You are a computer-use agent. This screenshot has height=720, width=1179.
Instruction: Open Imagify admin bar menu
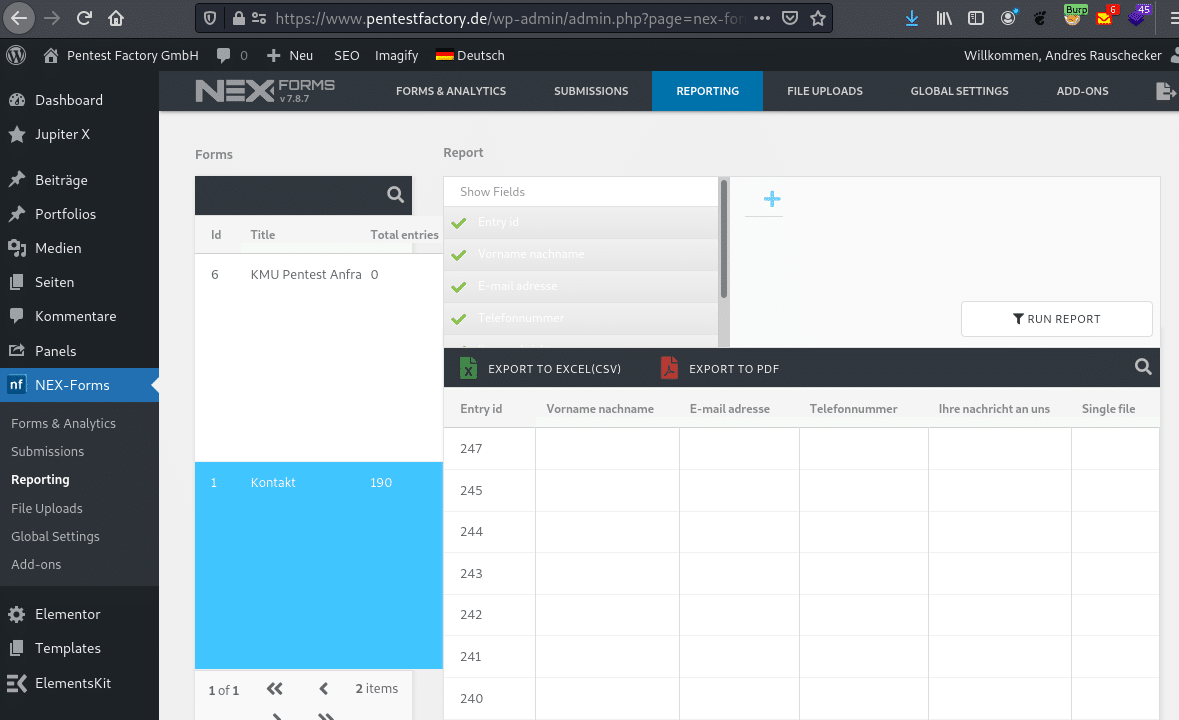coord(396,56)
